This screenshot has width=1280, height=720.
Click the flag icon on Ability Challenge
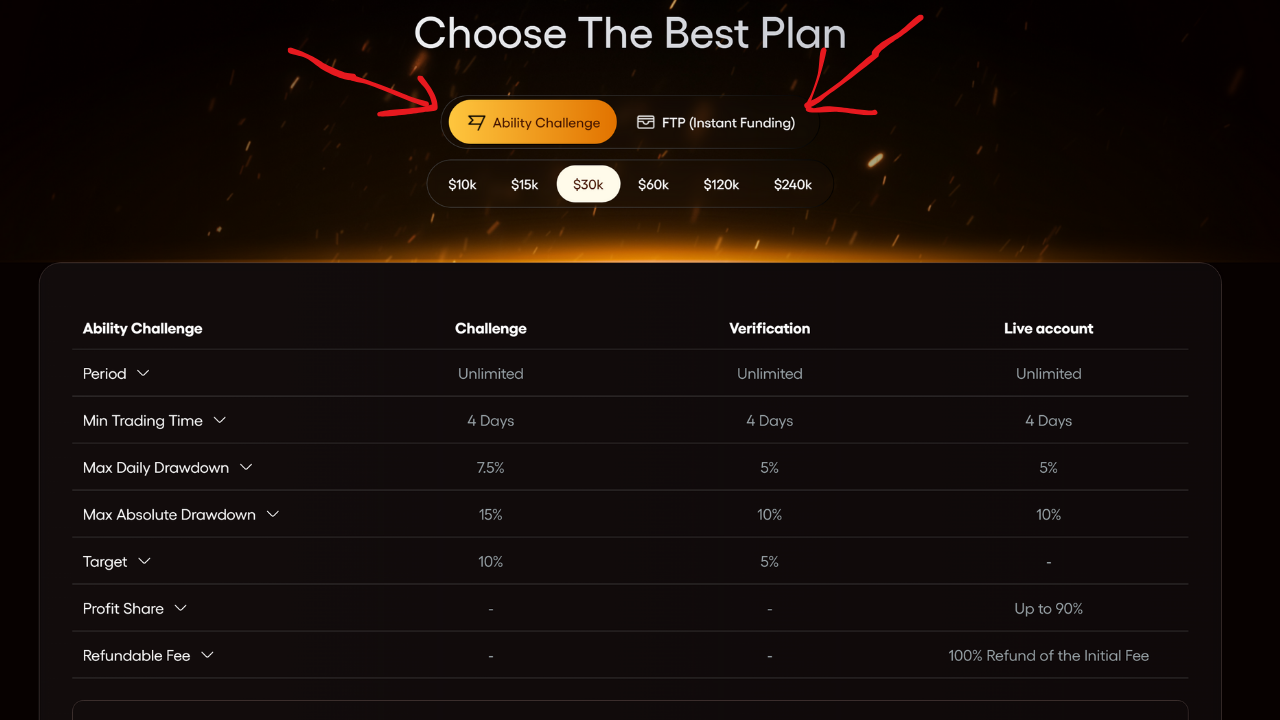(x=476, y=122)
